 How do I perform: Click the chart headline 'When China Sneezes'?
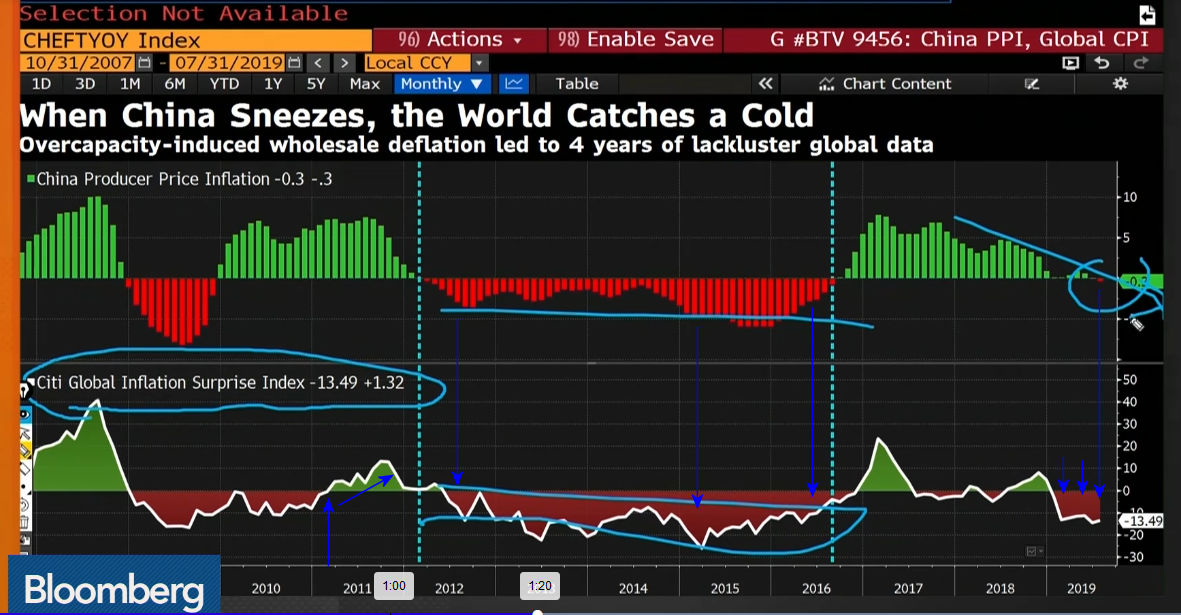click(416, 115)
